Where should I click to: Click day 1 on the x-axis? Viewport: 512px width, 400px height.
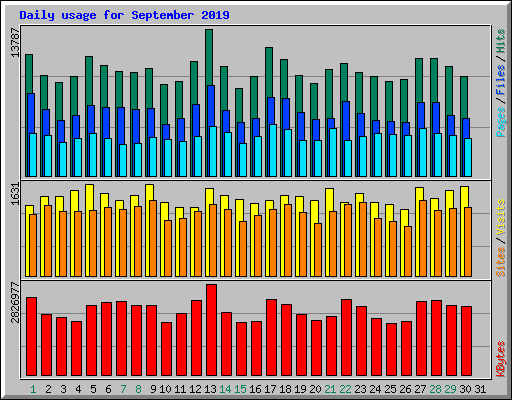coord(33,389)
